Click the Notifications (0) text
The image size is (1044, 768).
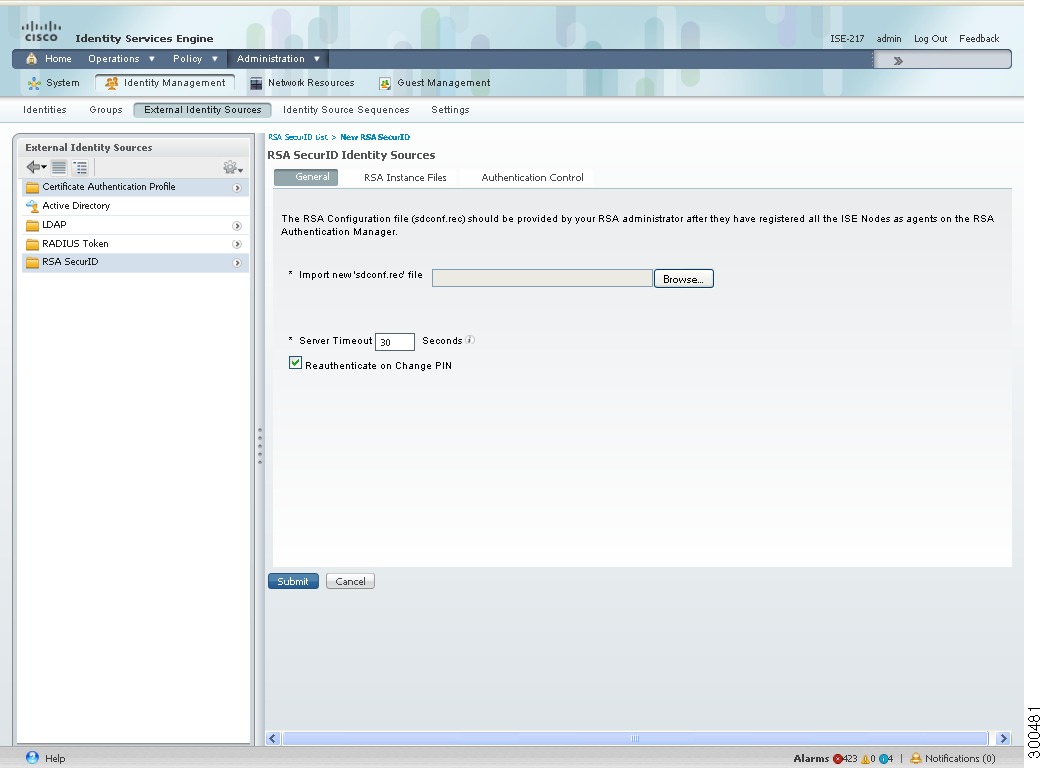tap(959, 759)
